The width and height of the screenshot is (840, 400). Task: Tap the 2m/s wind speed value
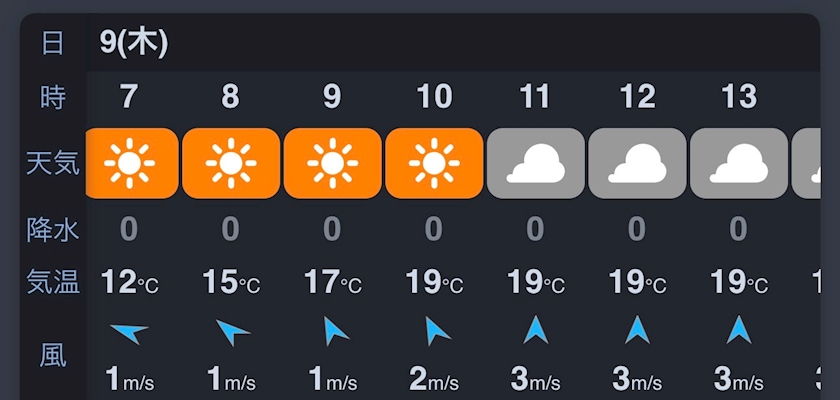point(434,380)
